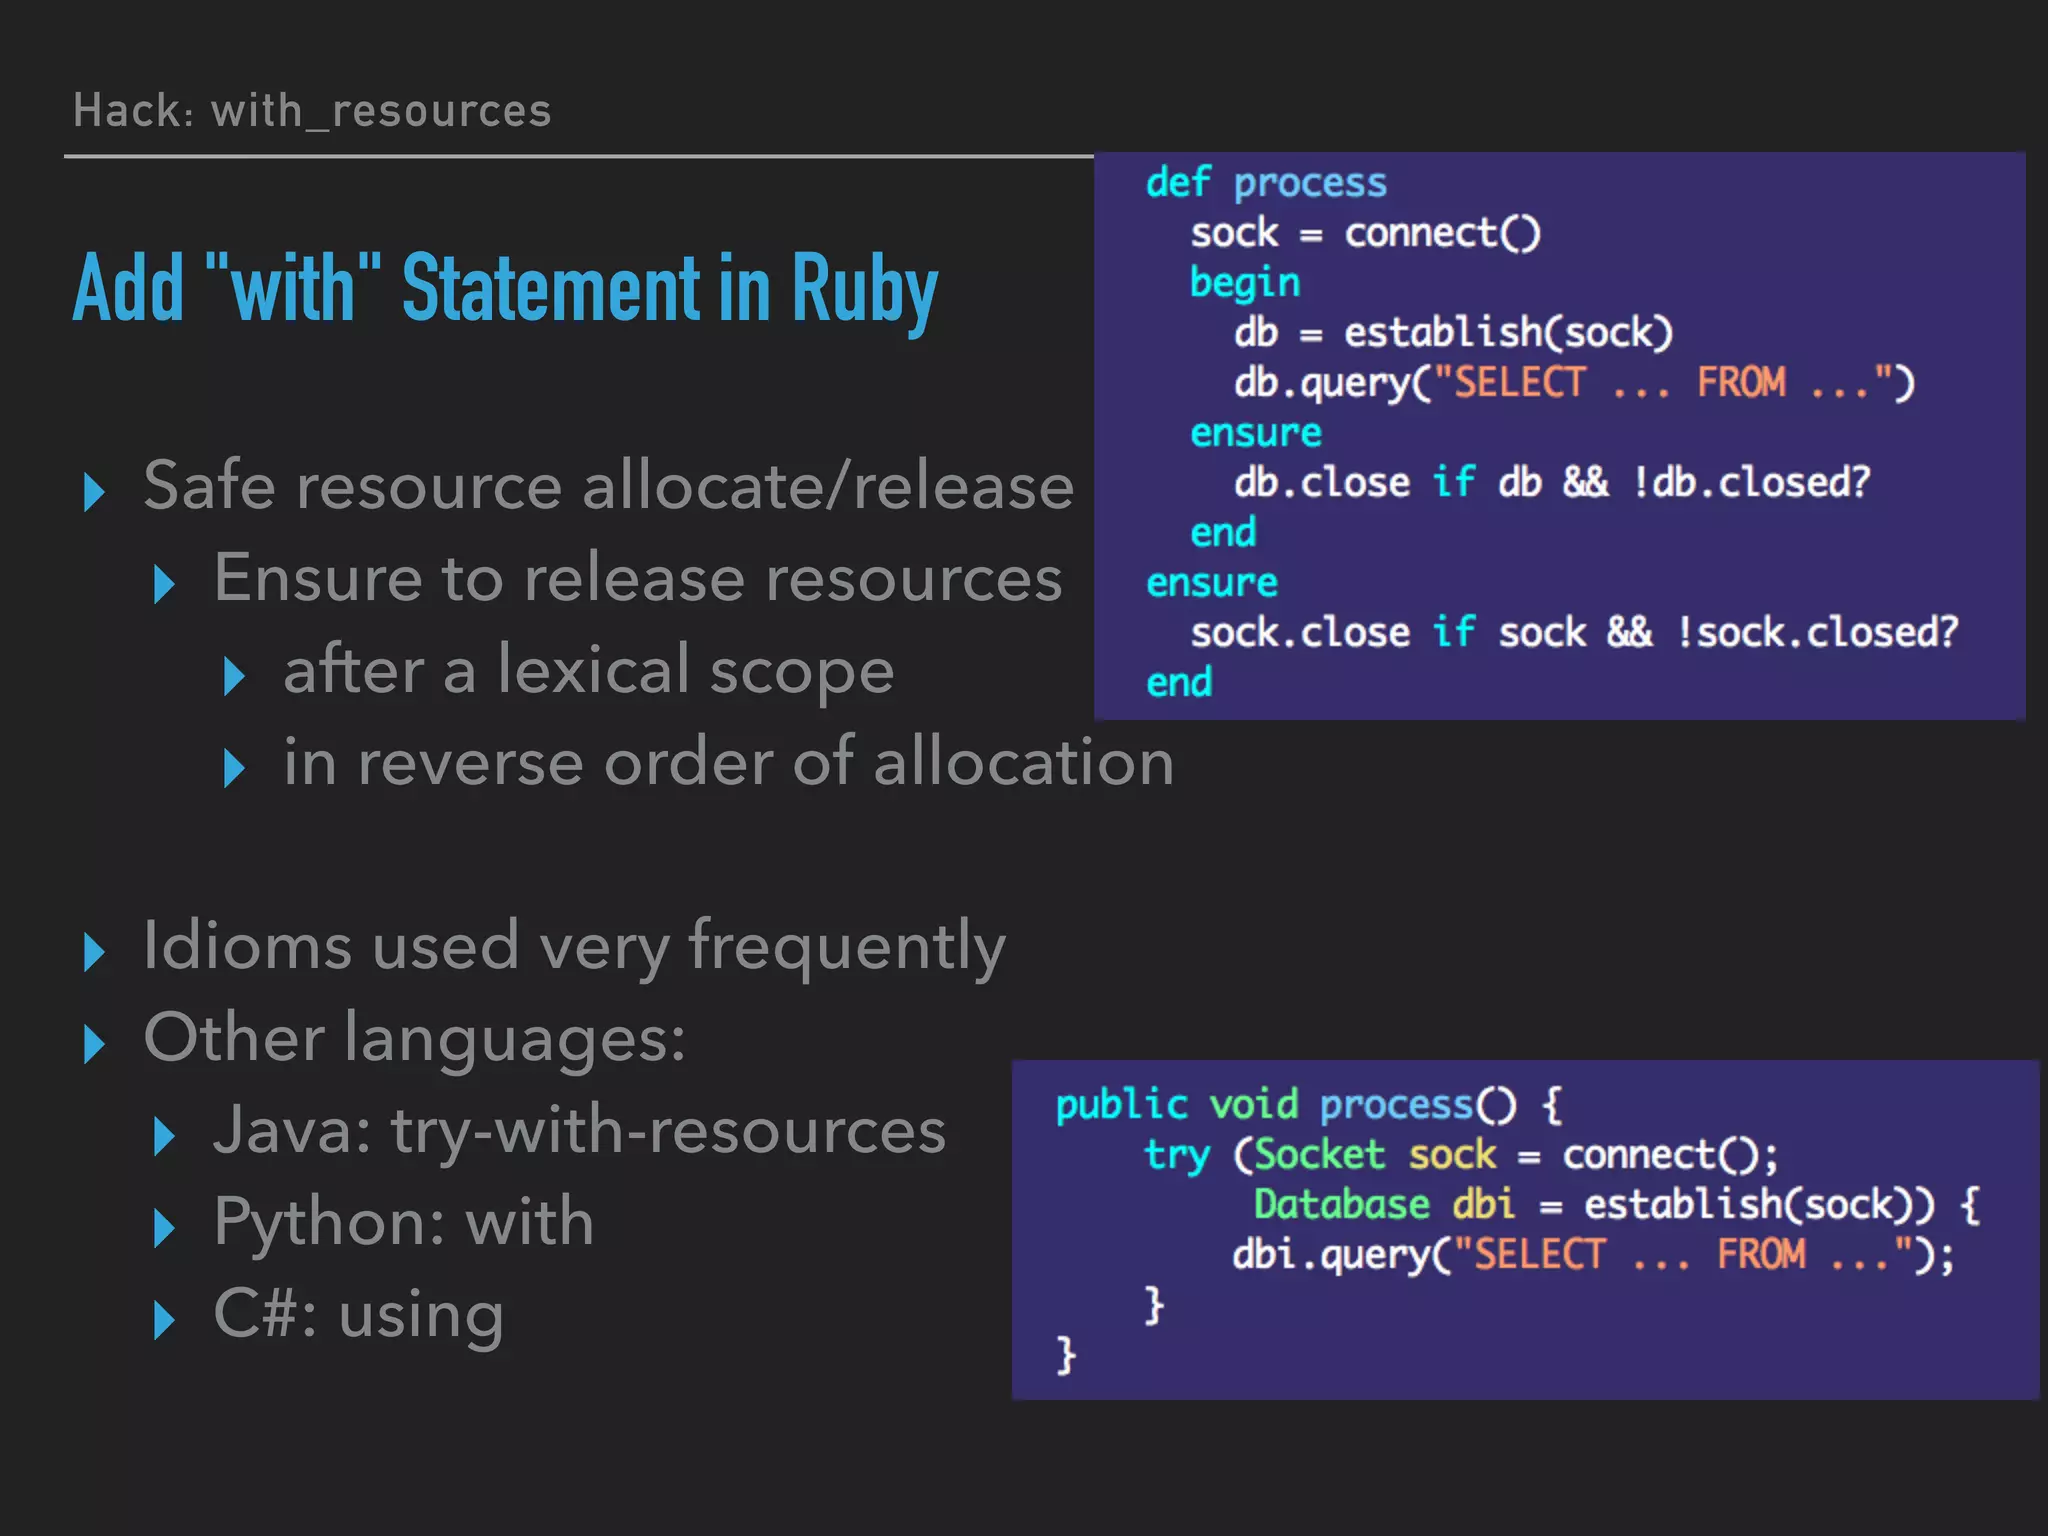Click 'public void process() {' in Java code
This screenshot has height=1536, width=2048.
pos(1308,1105)
